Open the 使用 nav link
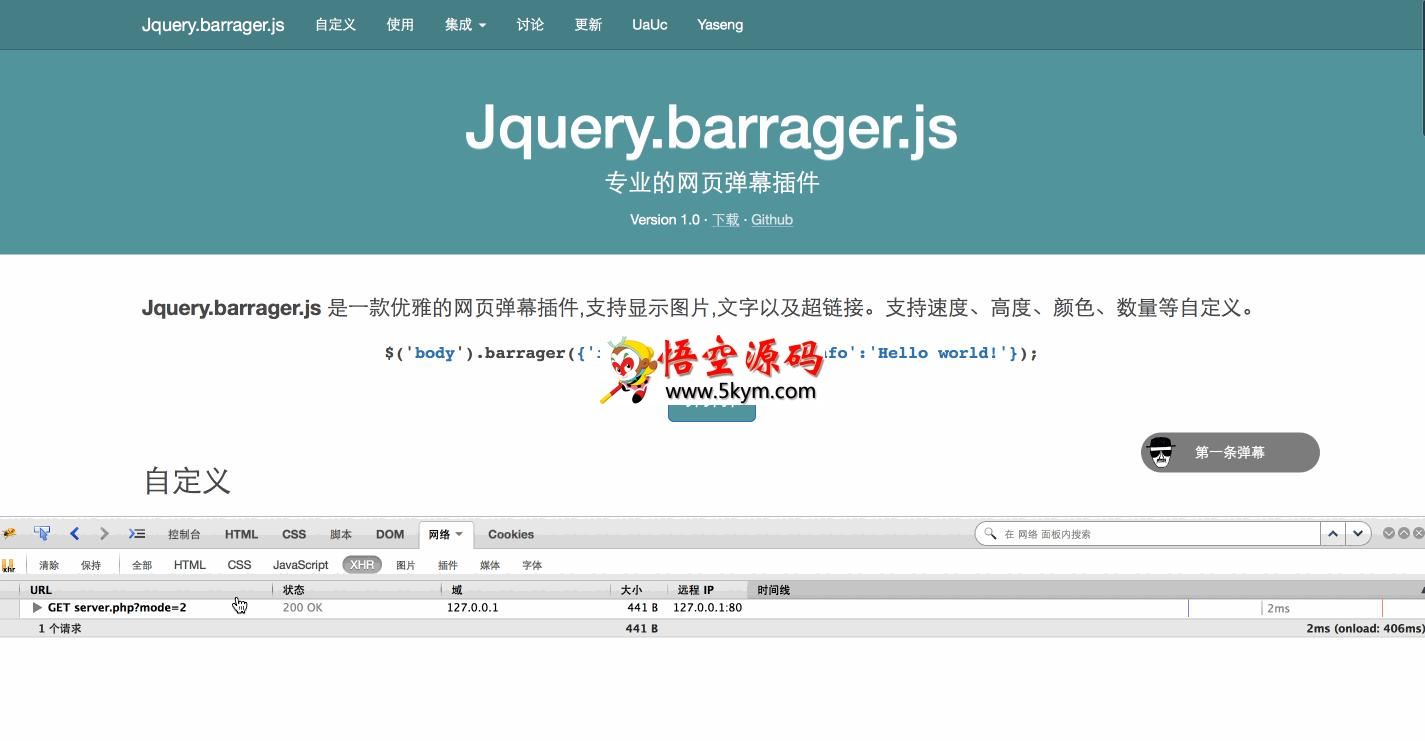1425x741 pixels. (400, 25)
